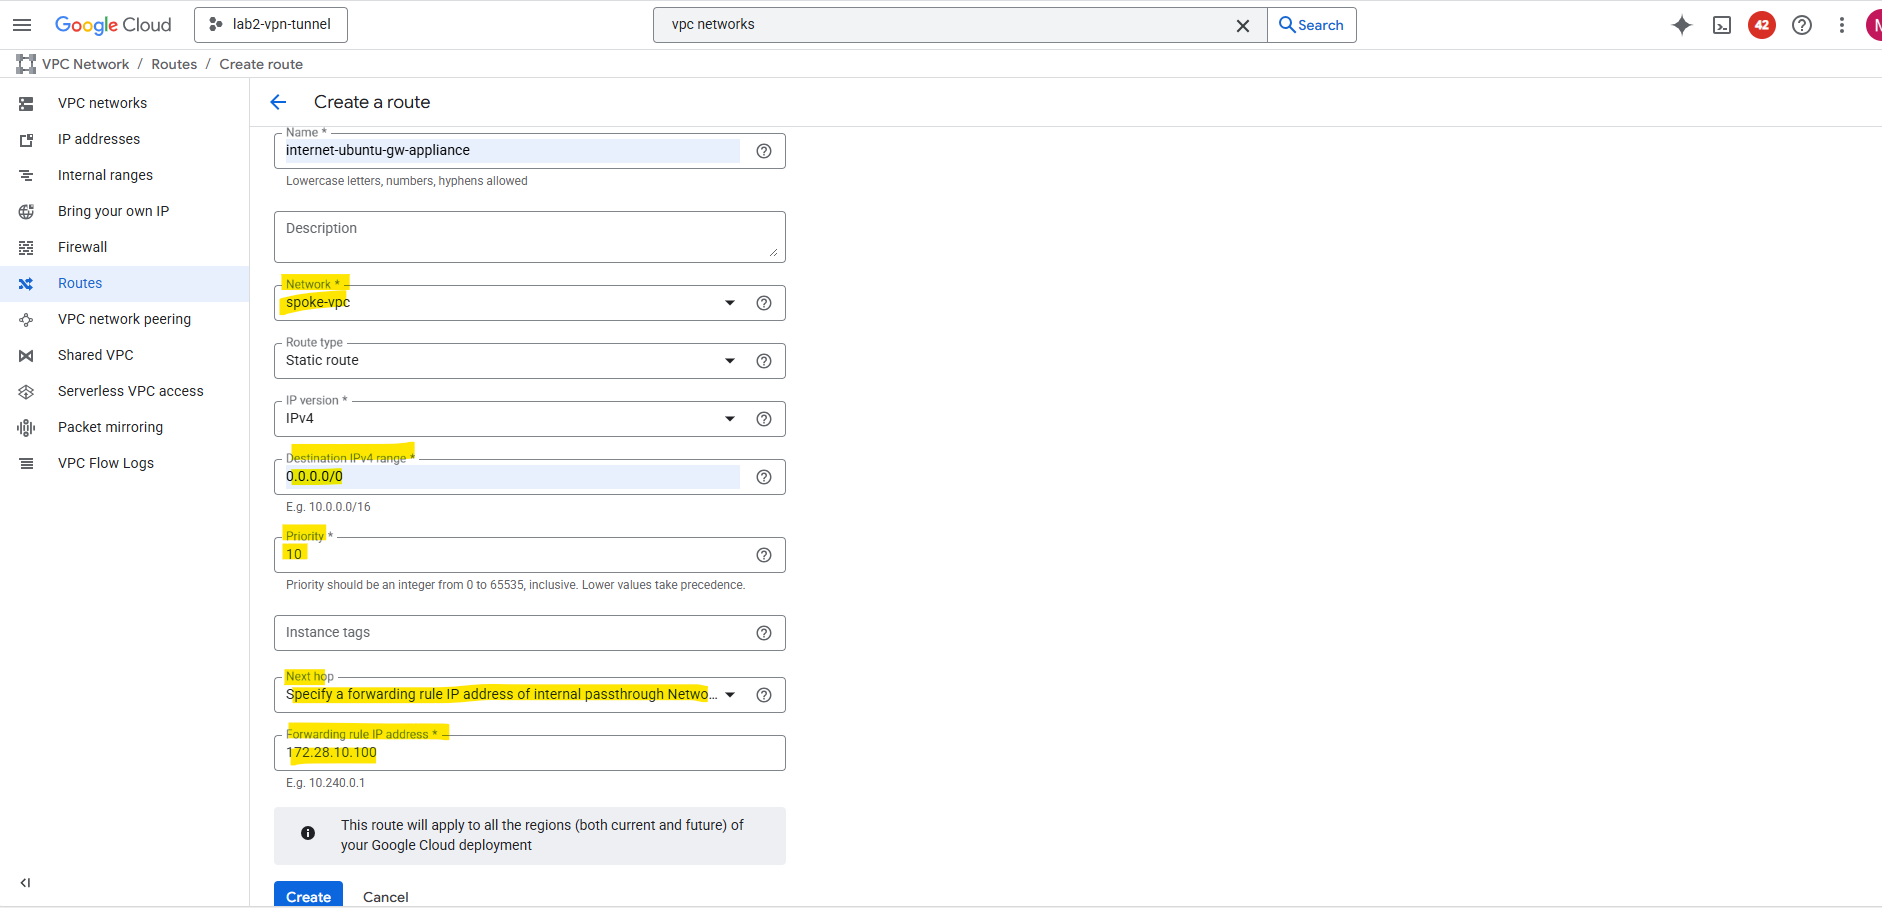Click the VPC Flow Logs sidebar icon
This screenshot has height=908, width=1882.
point(26,464)
